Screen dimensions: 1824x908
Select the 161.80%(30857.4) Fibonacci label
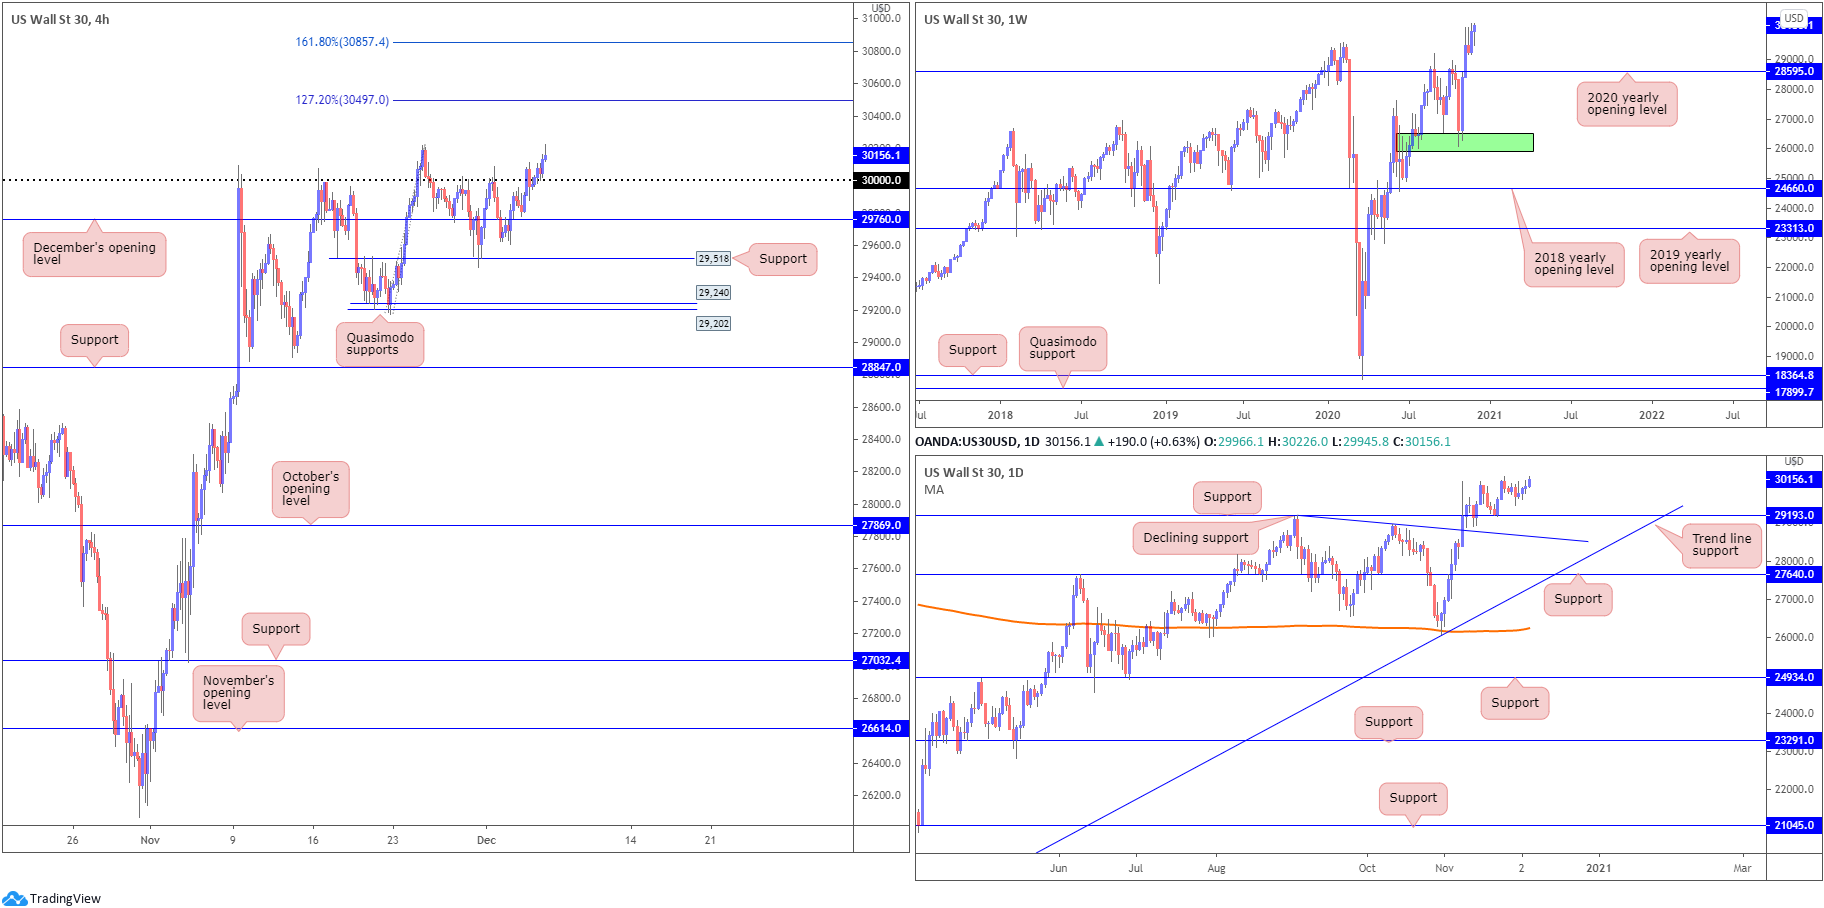(x=342, y=42)
